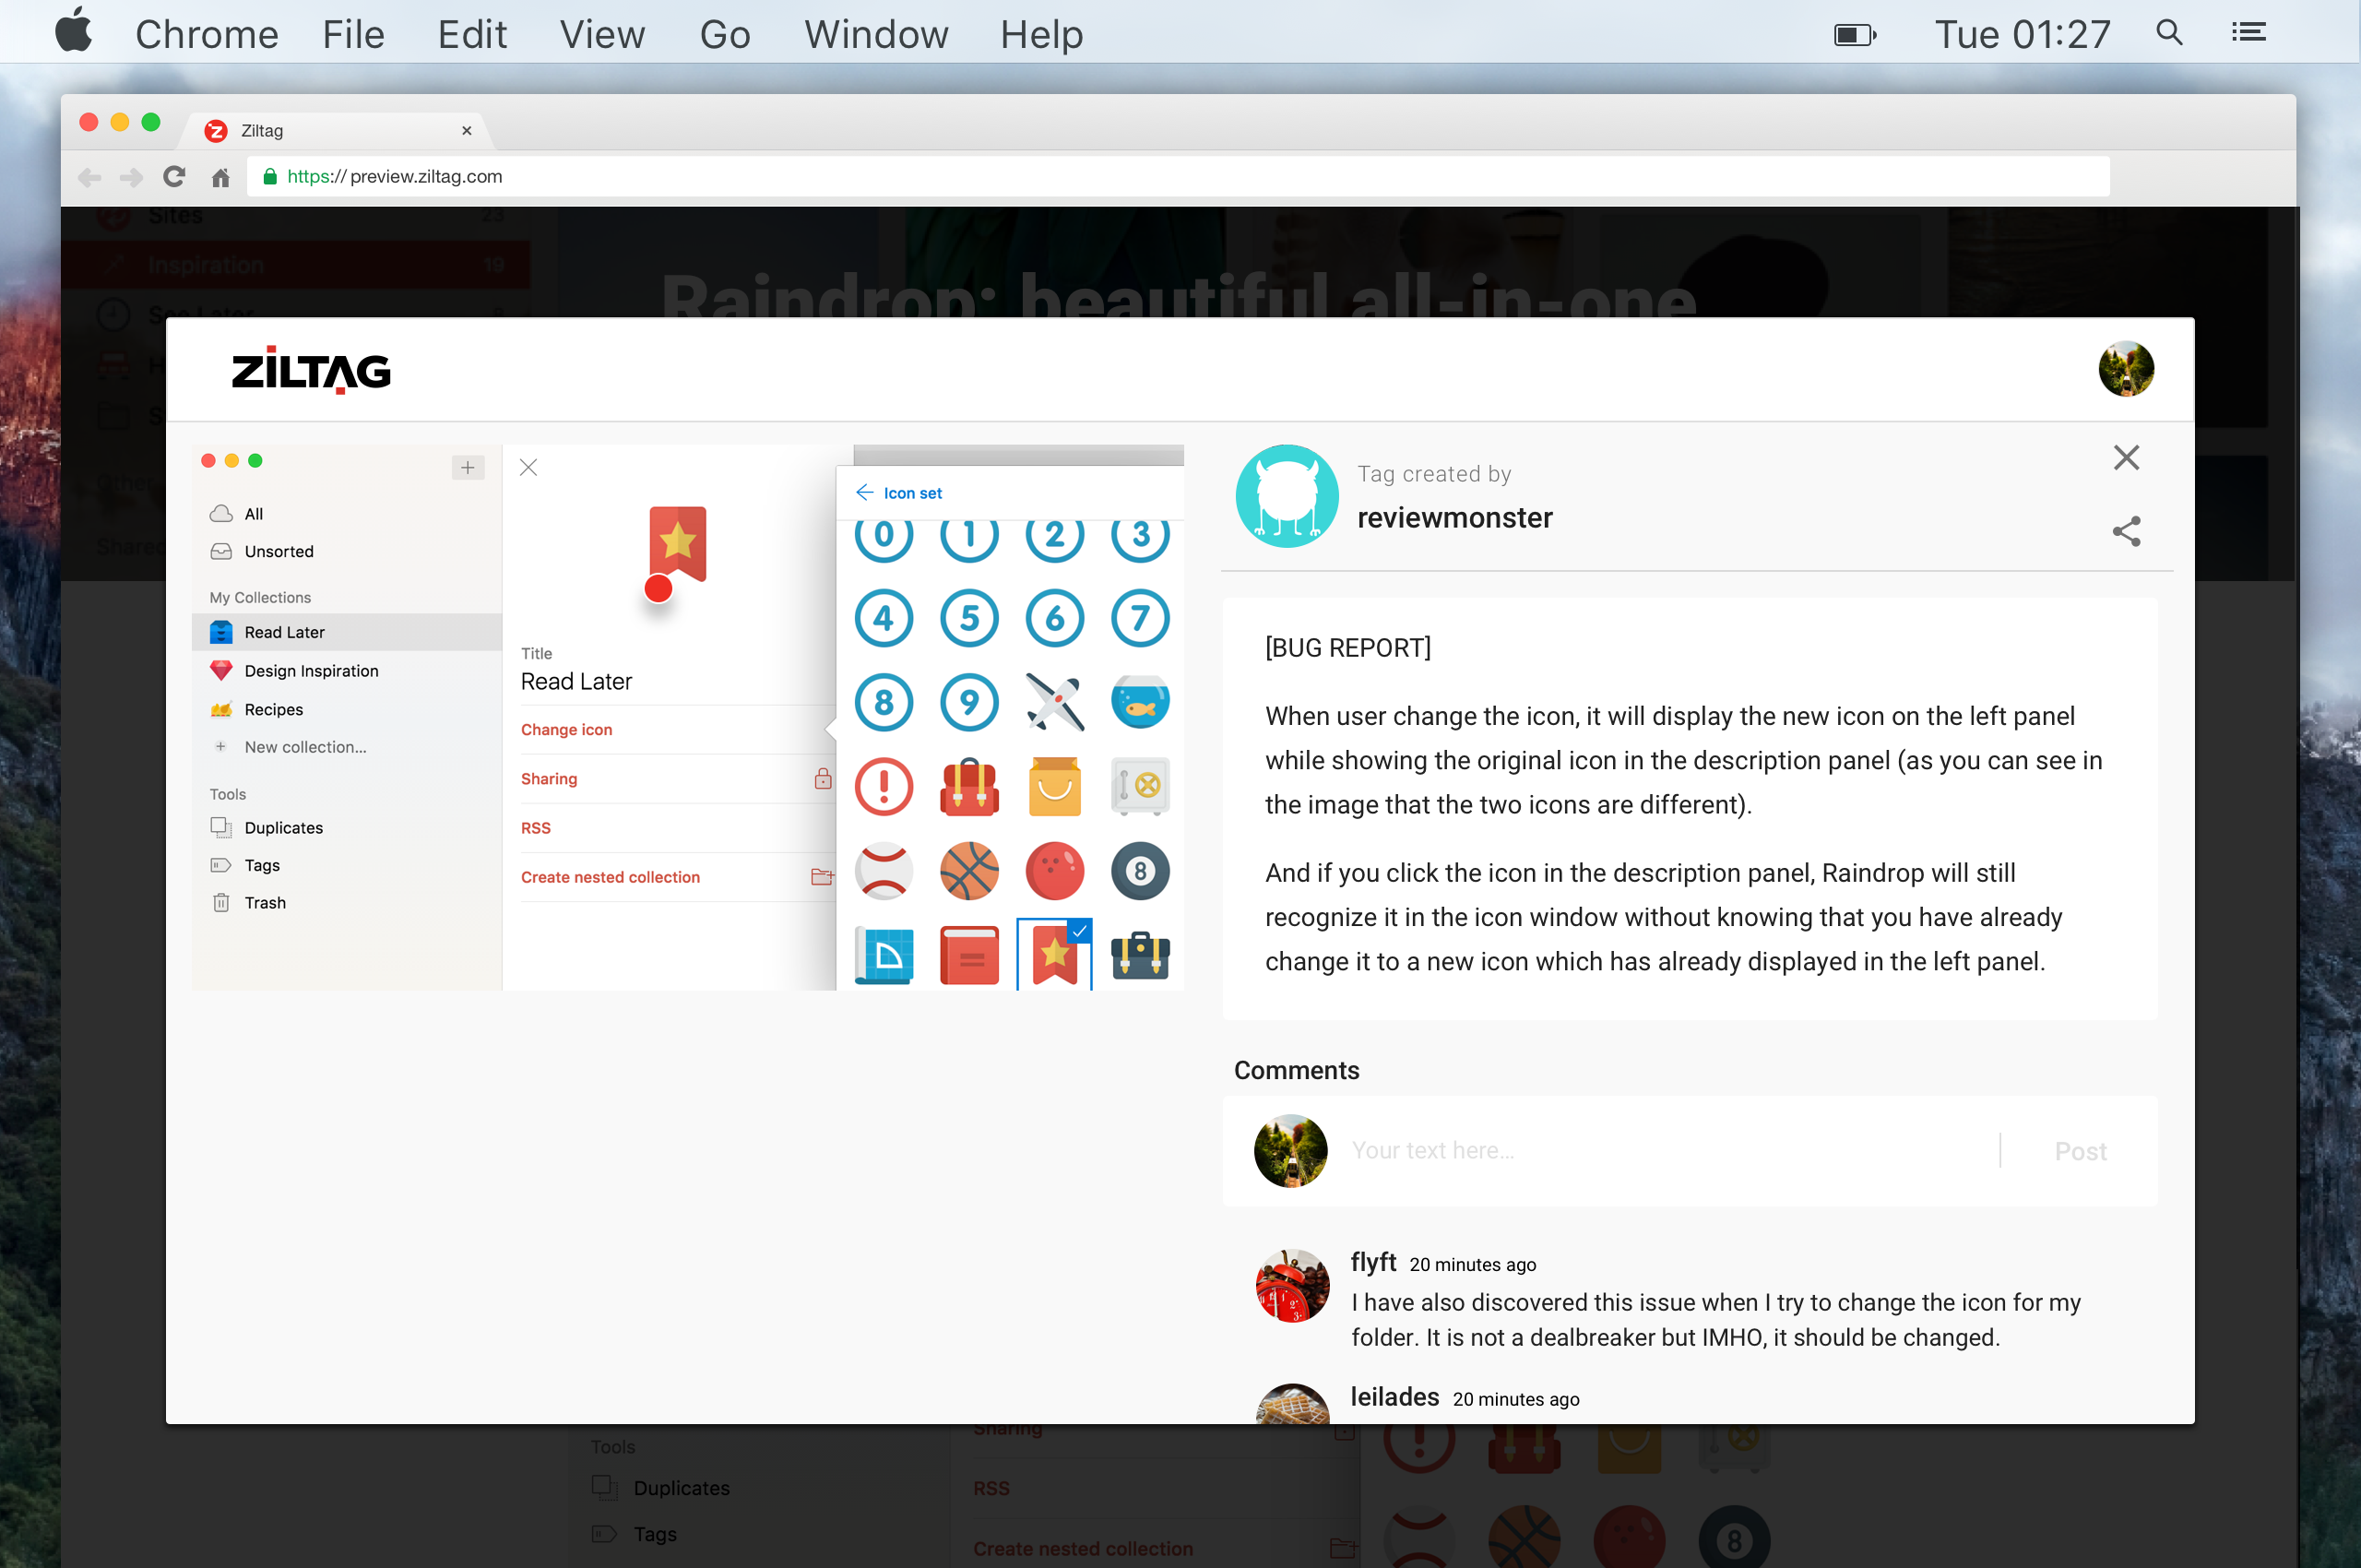The height and width of the screenshot is (1568, 2361).
Task: Click the Ziltag logo
Action: tap(311, 371)
